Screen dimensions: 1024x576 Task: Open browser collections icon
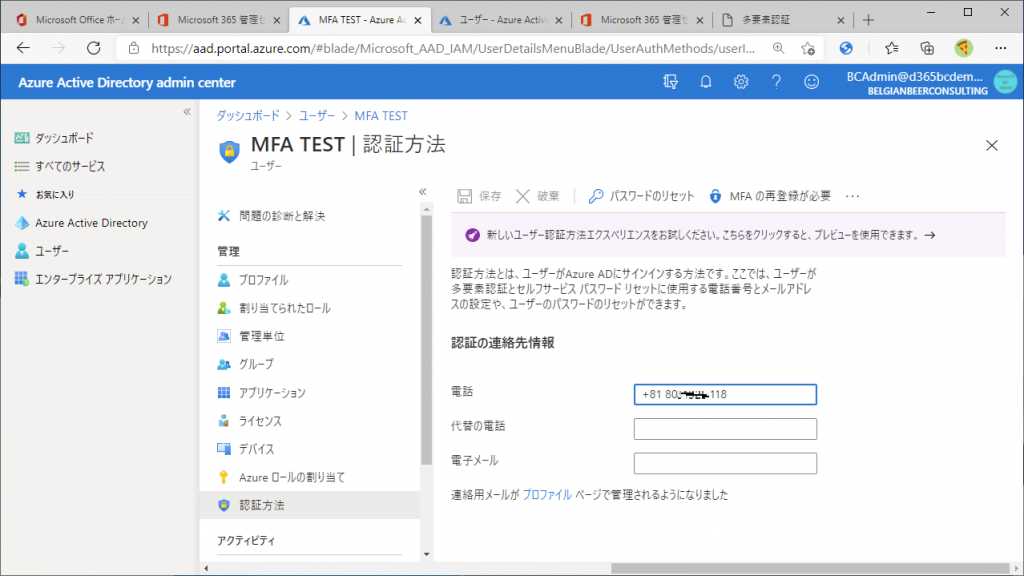click(927, 48)
